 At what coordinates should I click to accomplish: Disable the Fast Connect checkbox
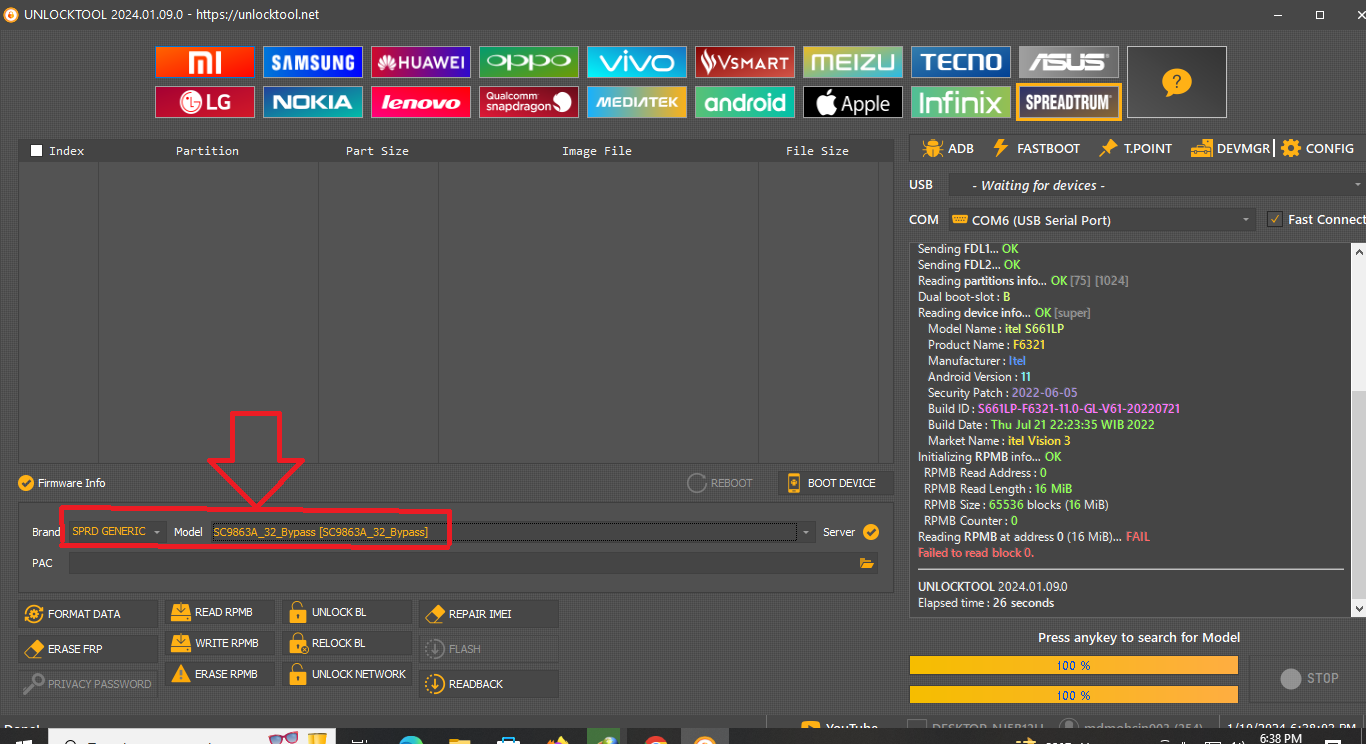coord(1274,220)
